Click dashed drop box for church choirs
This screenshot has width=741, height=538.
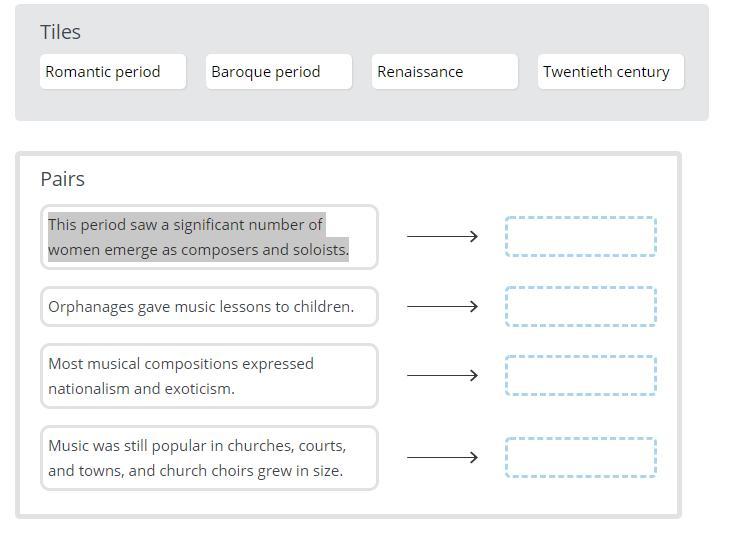(x=580, y=458)
